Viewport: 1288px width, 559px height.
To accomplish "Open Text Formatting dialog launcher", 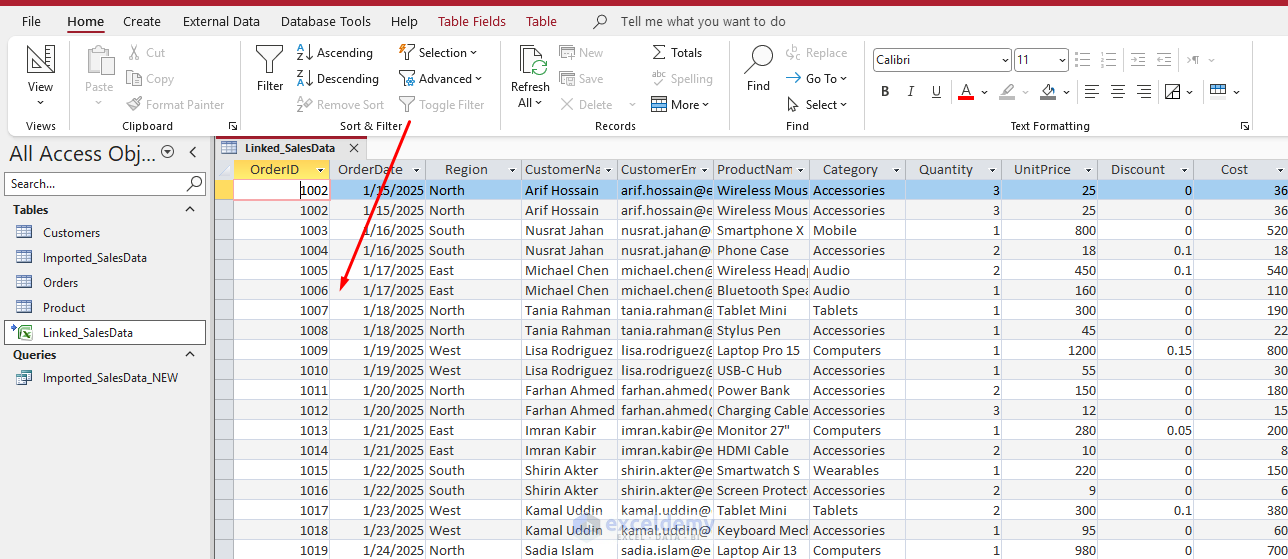I will (1245, 126).
